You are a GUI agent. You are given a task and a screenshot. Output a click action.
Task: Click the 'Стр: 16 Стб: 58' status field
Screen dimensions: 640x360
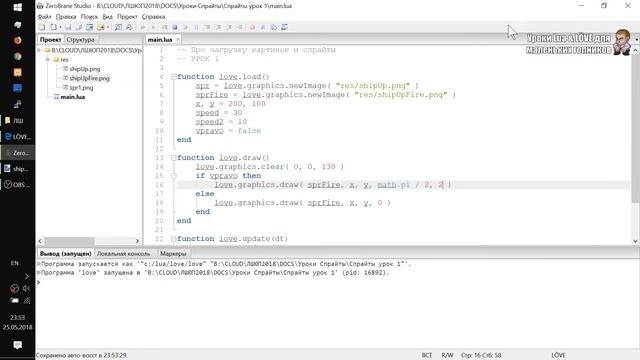pyautogui.click(x=481, y=355)
